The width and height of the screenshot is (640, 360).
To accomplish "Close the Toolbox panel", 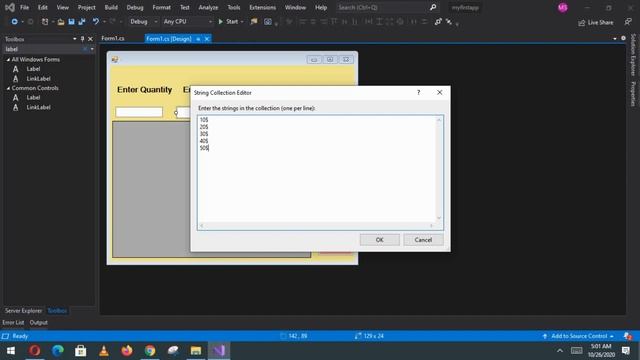I will 91,39.
